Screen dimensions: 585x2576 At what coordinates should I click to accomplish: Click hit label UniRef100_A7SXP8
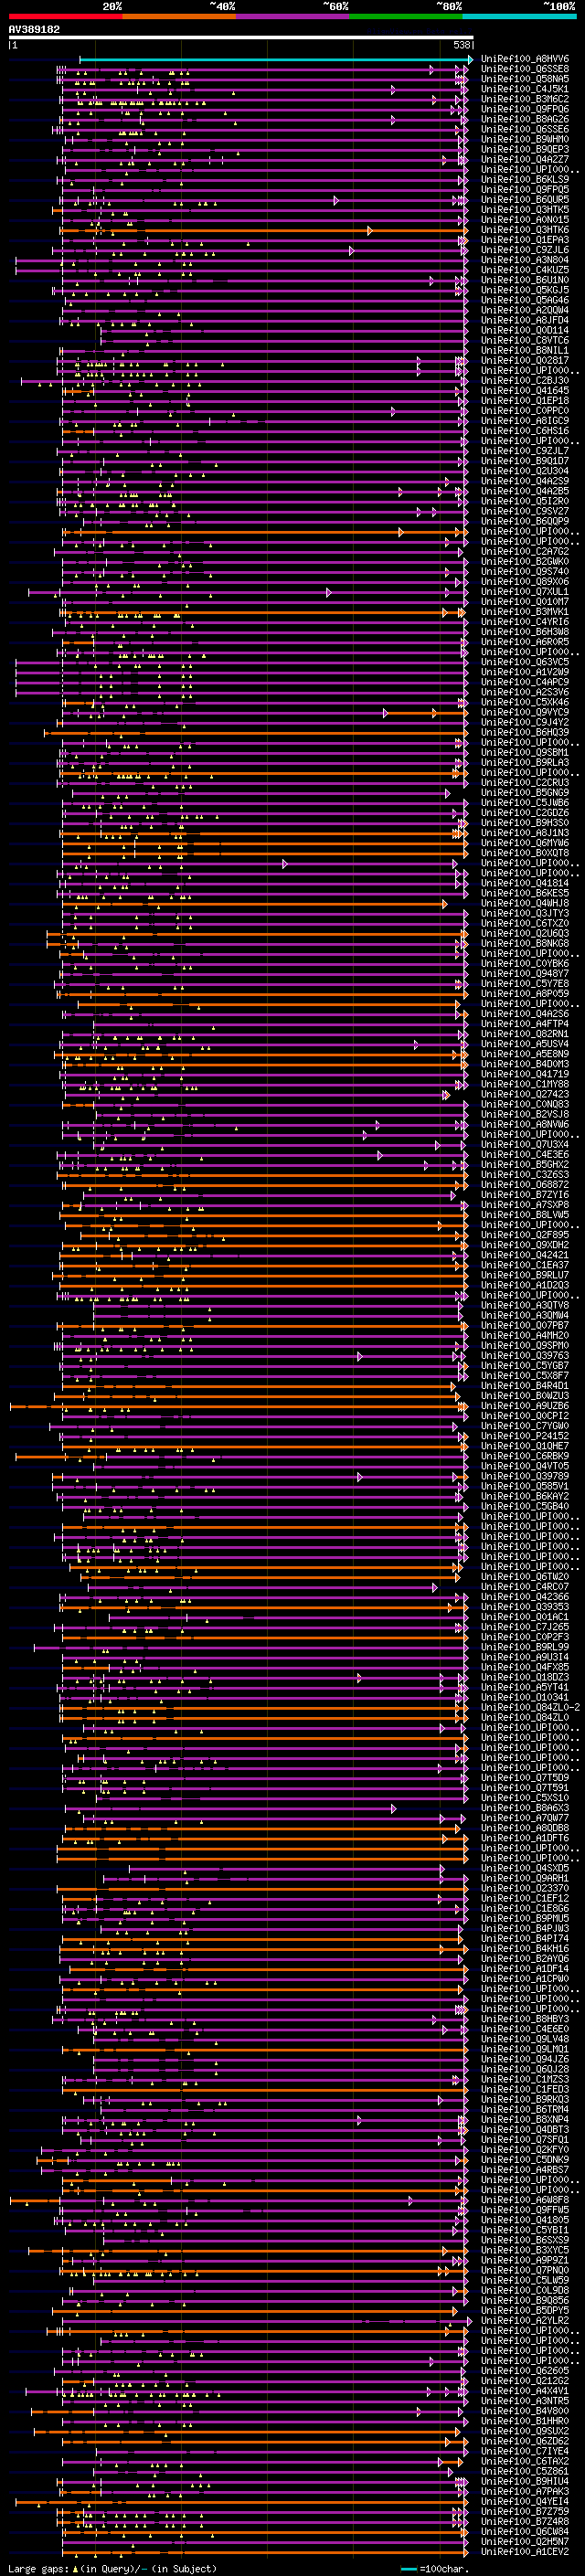tap(525, 1205)
